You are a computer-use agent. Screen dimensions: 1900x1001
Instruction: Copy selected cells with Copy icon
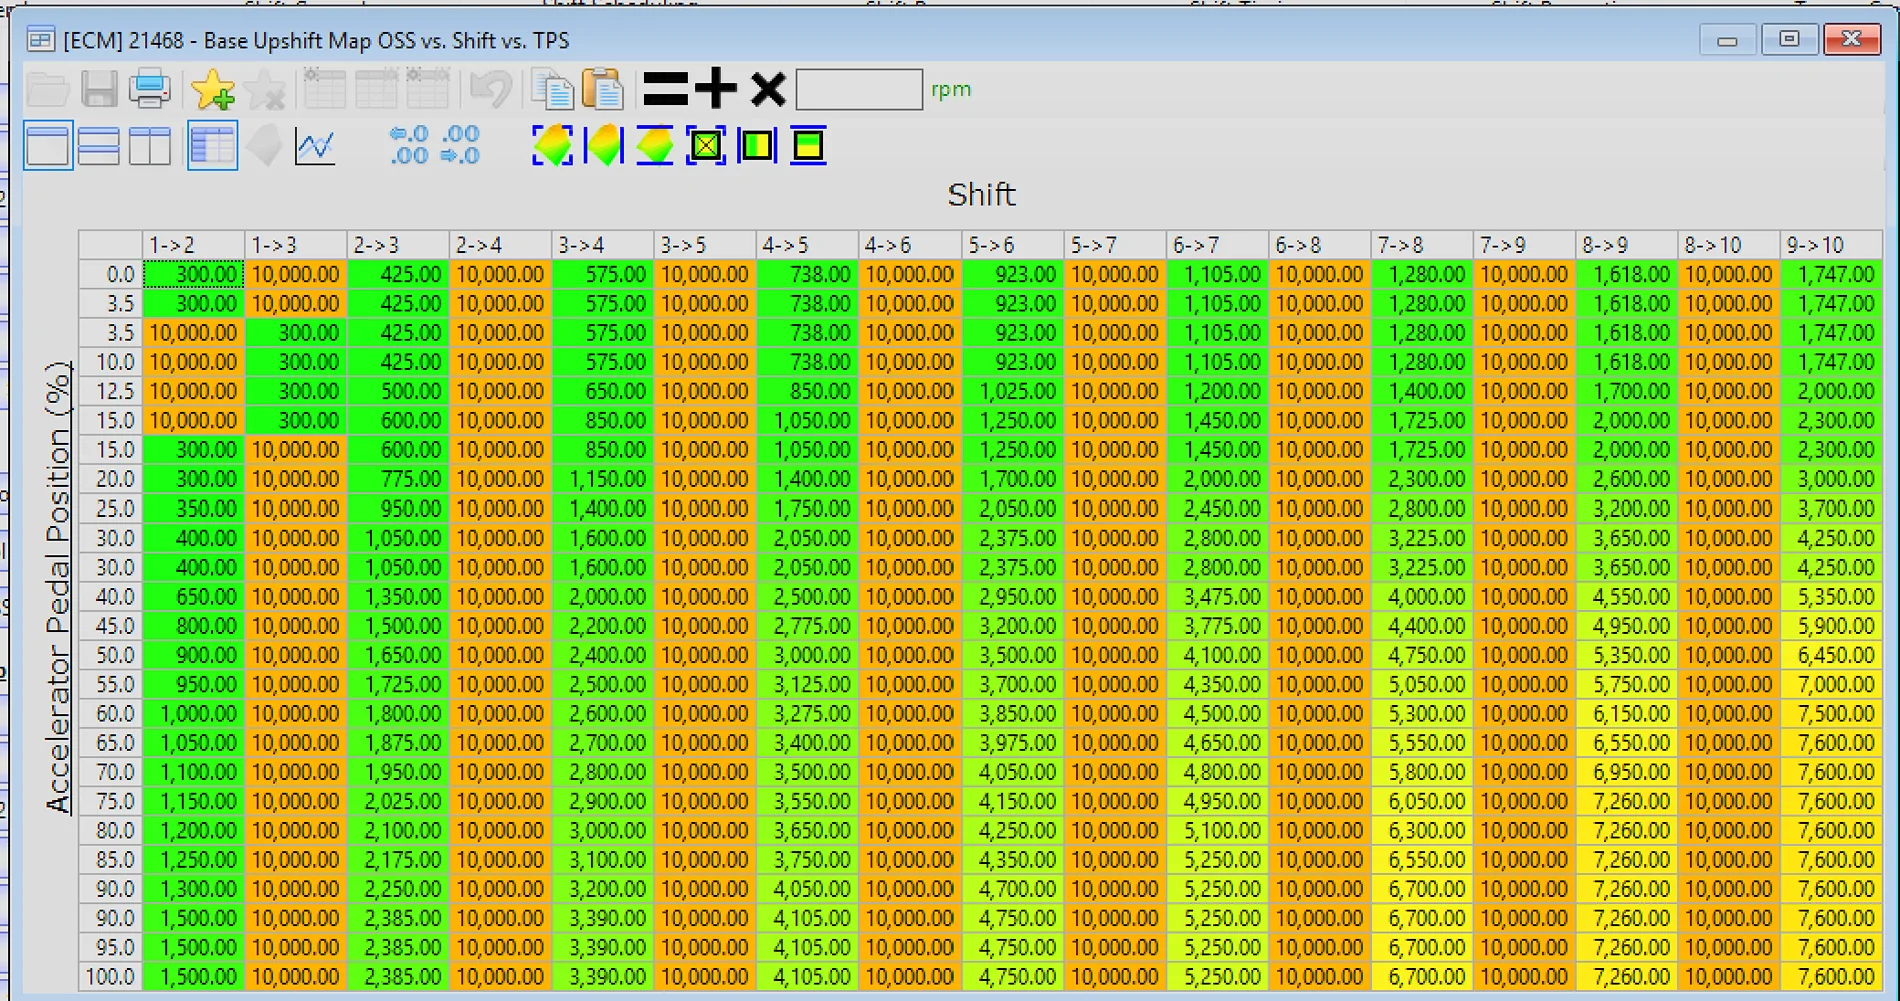coord(552,89)
